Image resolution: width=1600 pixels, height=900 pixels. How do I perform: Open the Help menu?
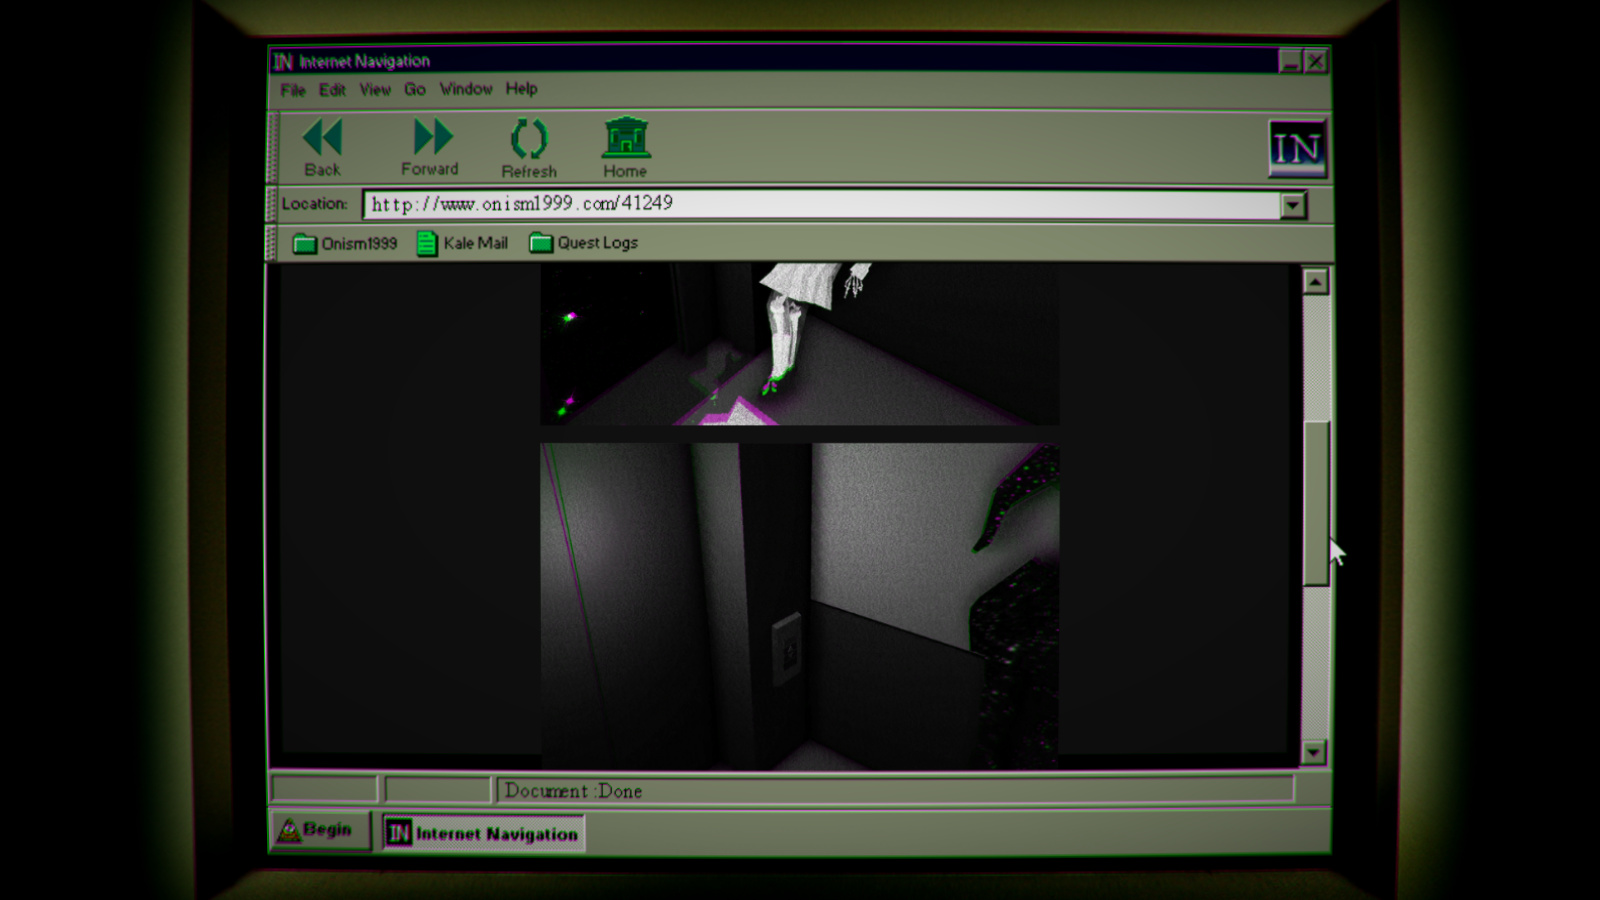(x=521, y=89)
